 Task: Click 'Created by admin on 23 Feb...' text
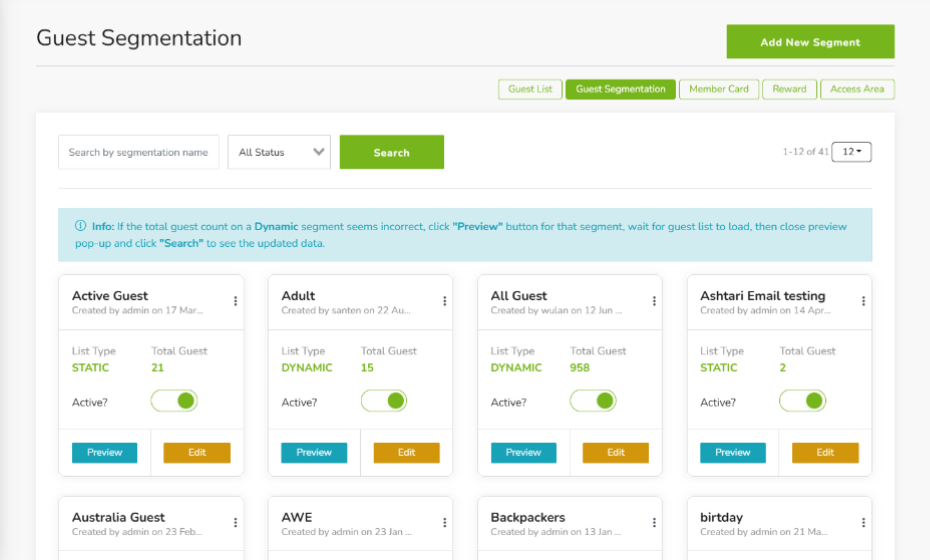tap(137, 532)
